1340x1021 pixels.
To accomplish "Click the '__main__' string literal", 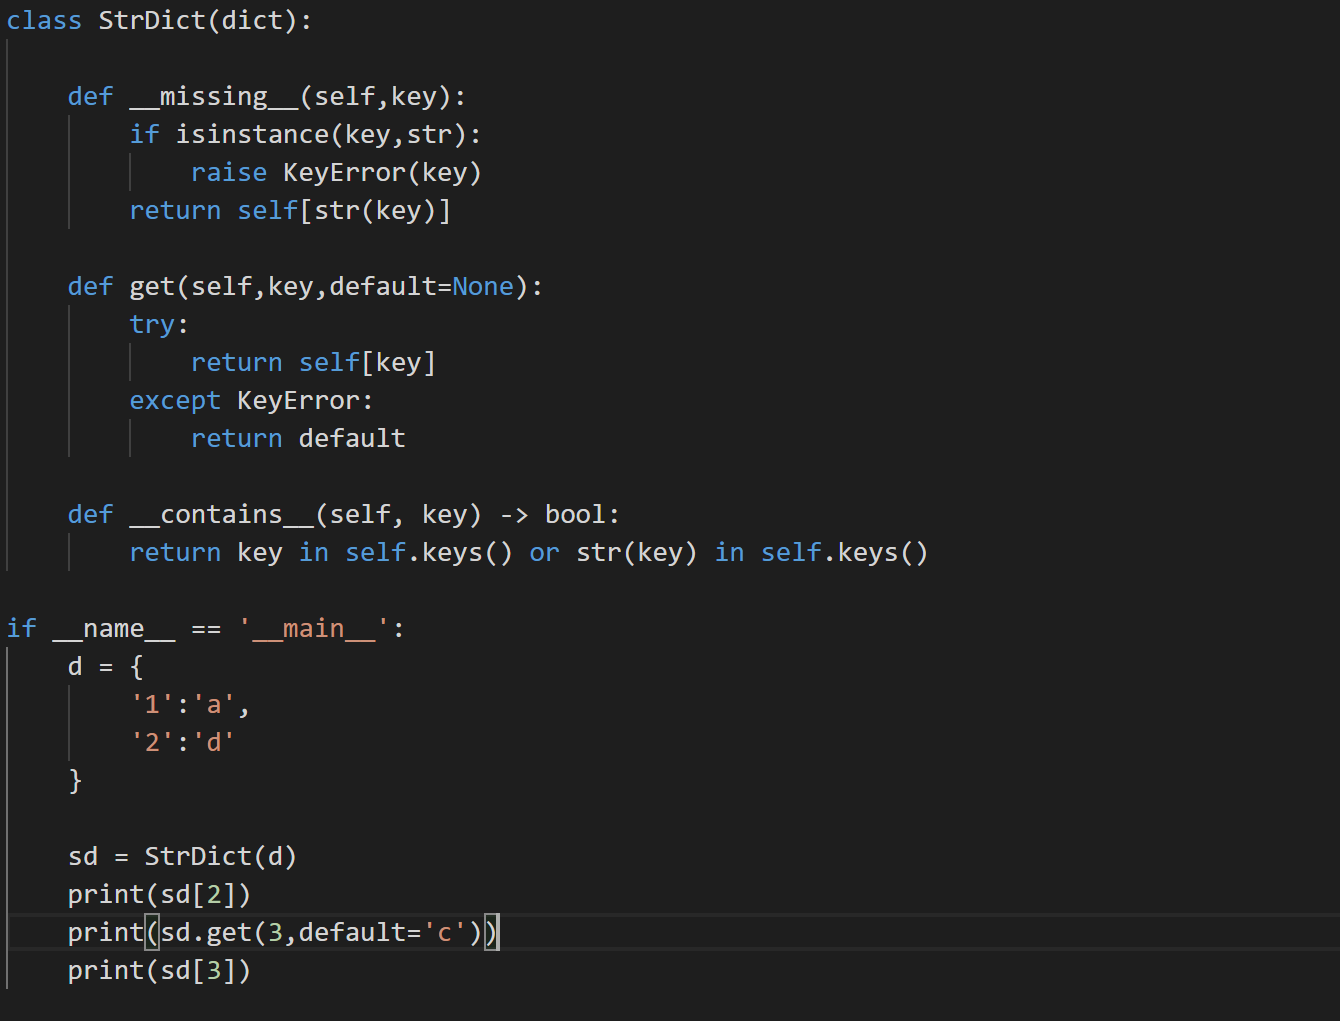I will 313,629.
